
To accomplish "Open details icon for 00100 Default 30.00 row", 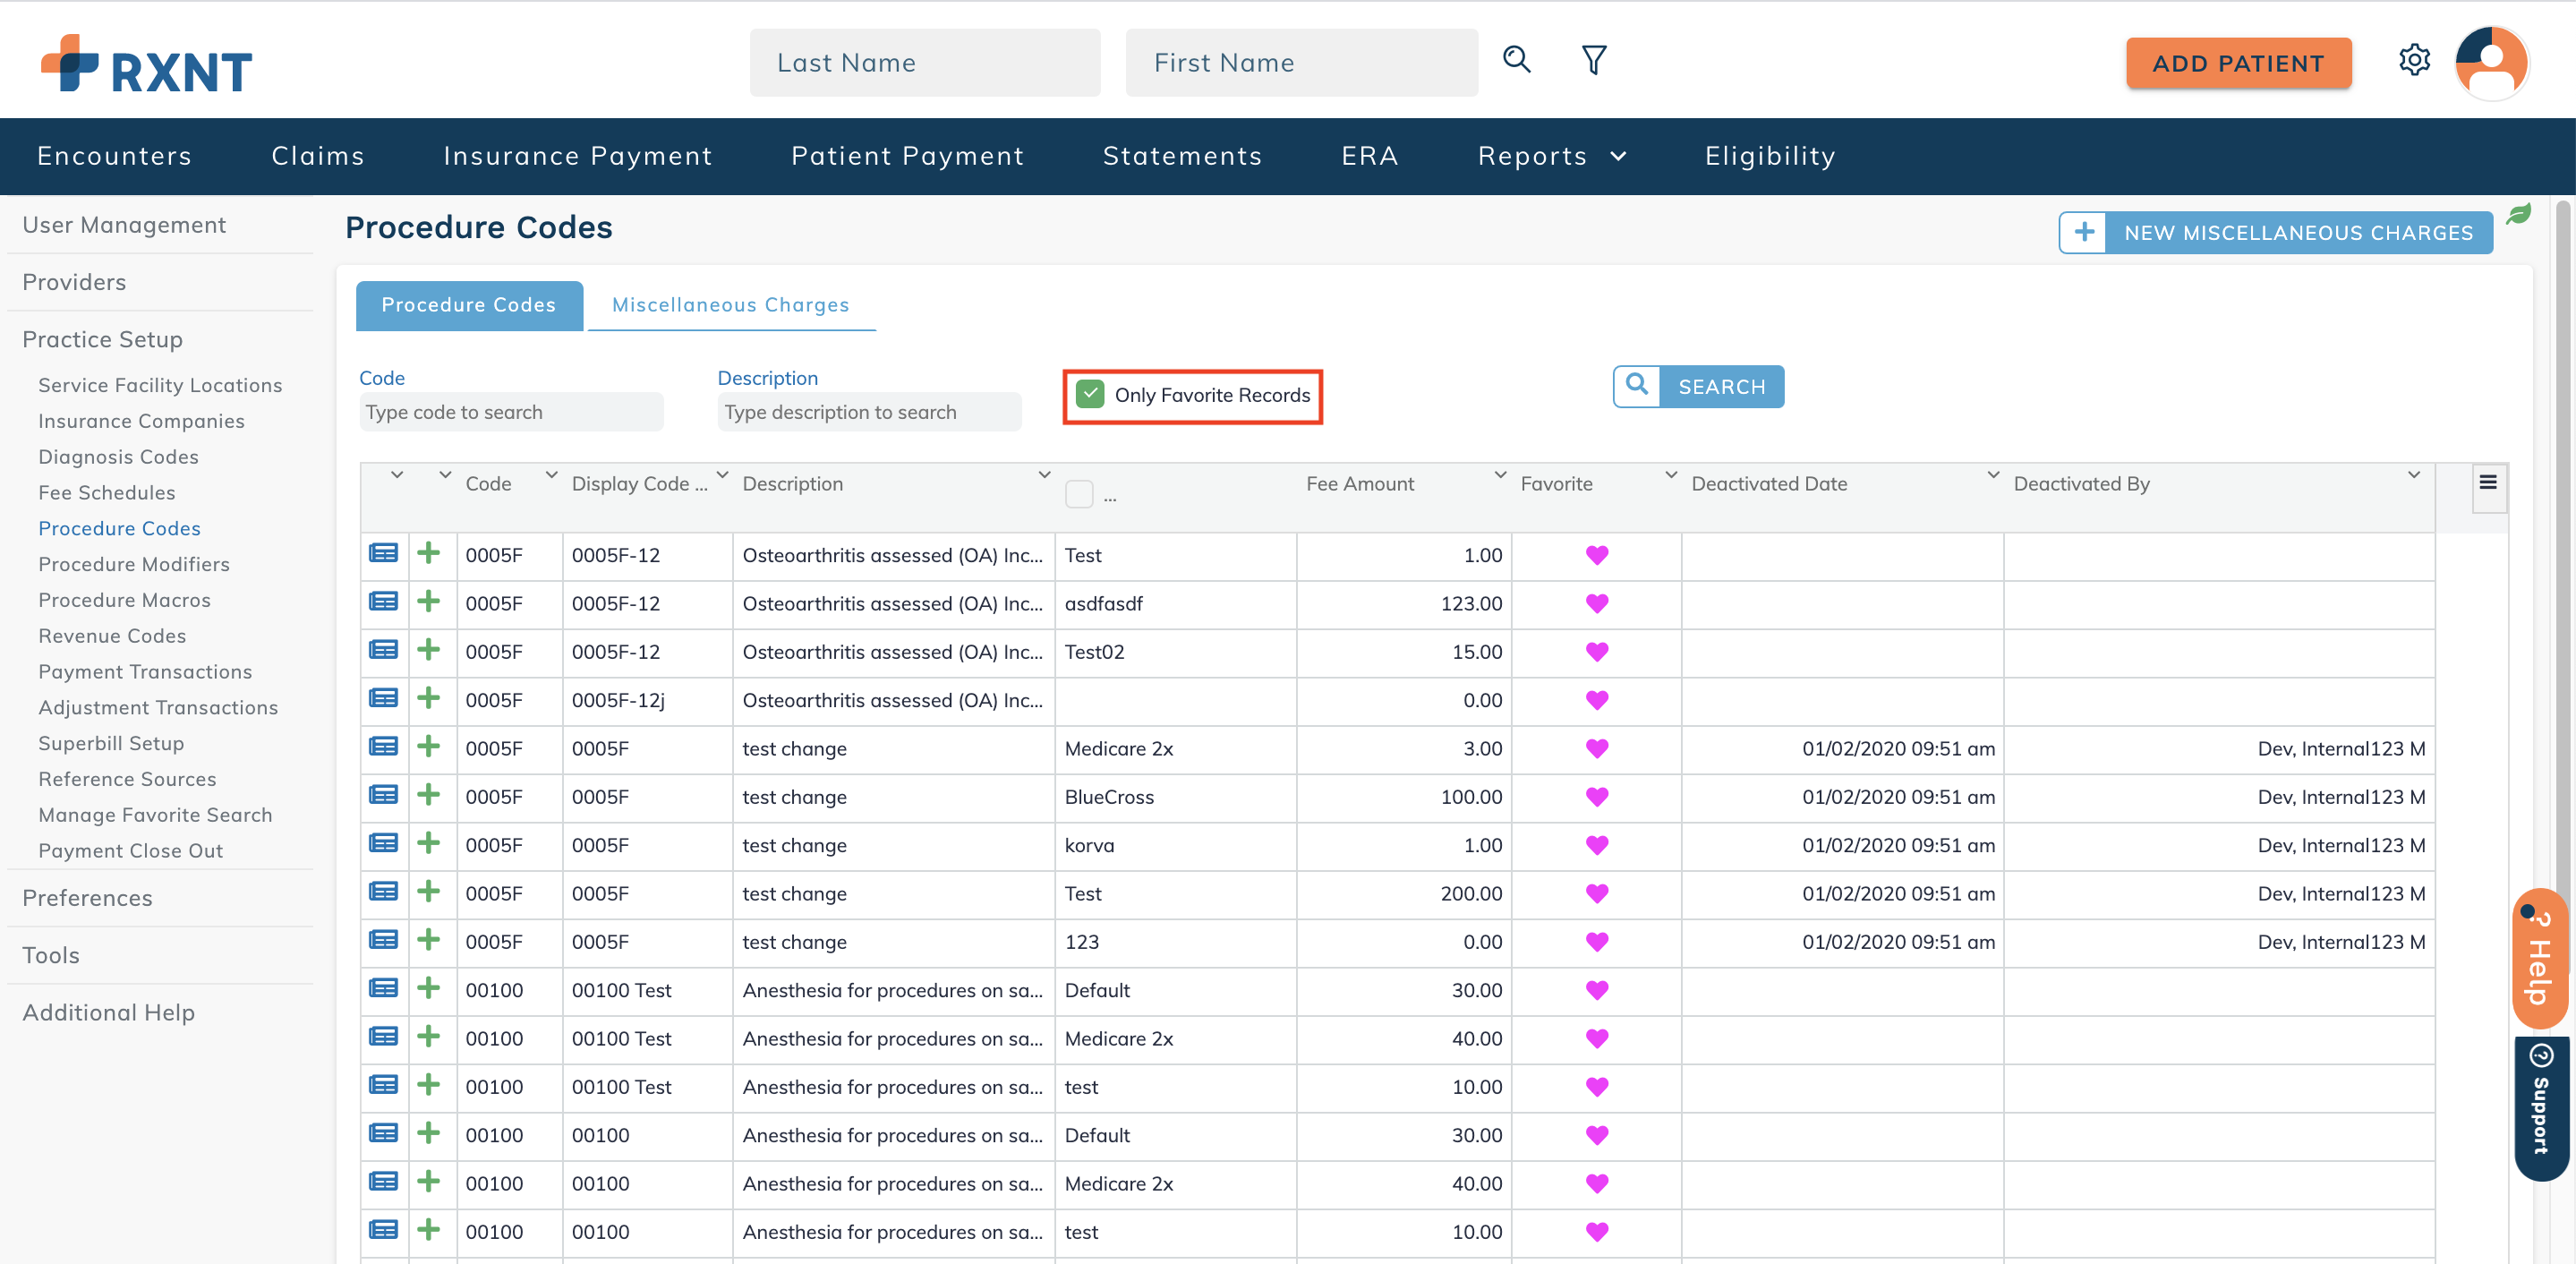I will pos(383,1134).
